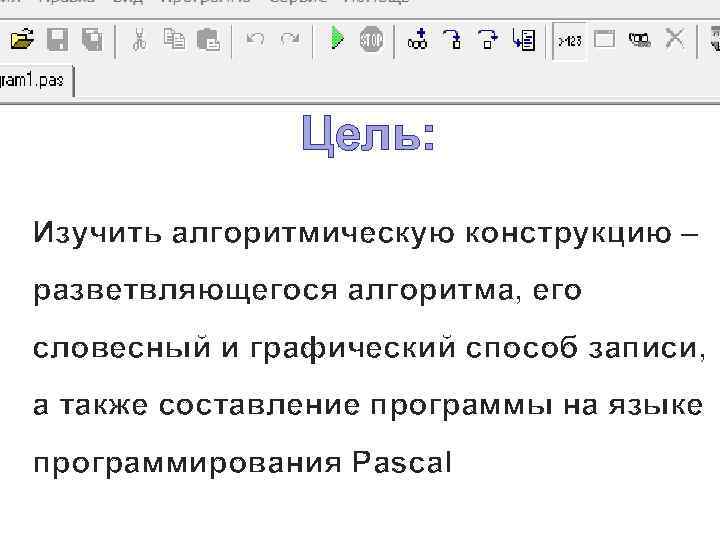This screenshot has width=720, height=540.
Task: Cut selection with the scissors icon
Action: pyautogui.click(x=139, y=40)
